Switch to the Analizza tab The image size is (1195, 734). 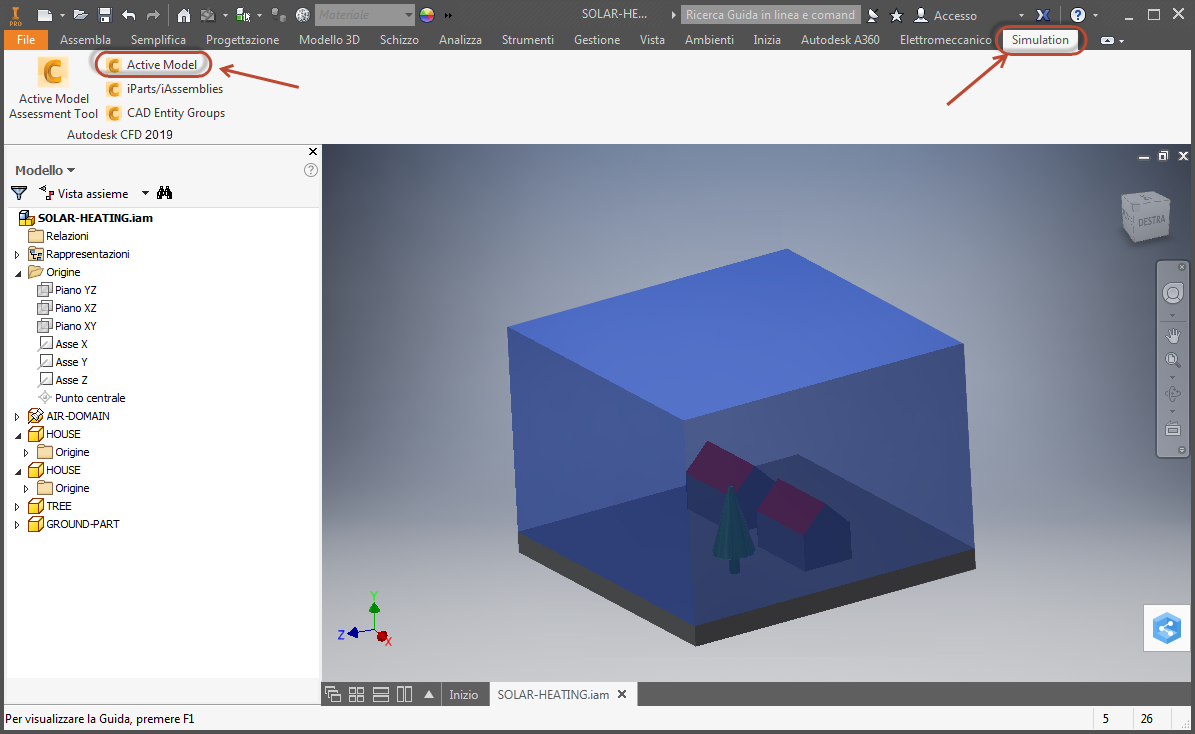click(460, 40)
